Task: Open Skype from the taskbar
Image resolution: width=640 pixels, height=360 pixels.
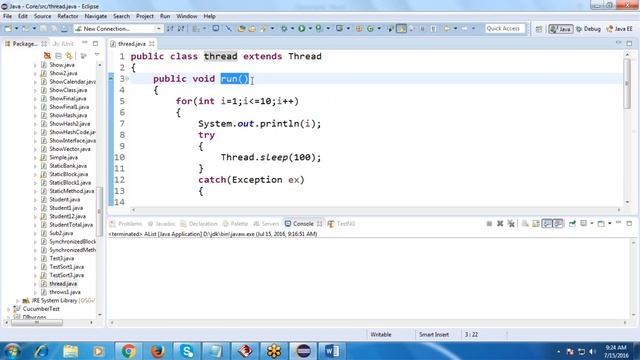Action: (187, 351)
